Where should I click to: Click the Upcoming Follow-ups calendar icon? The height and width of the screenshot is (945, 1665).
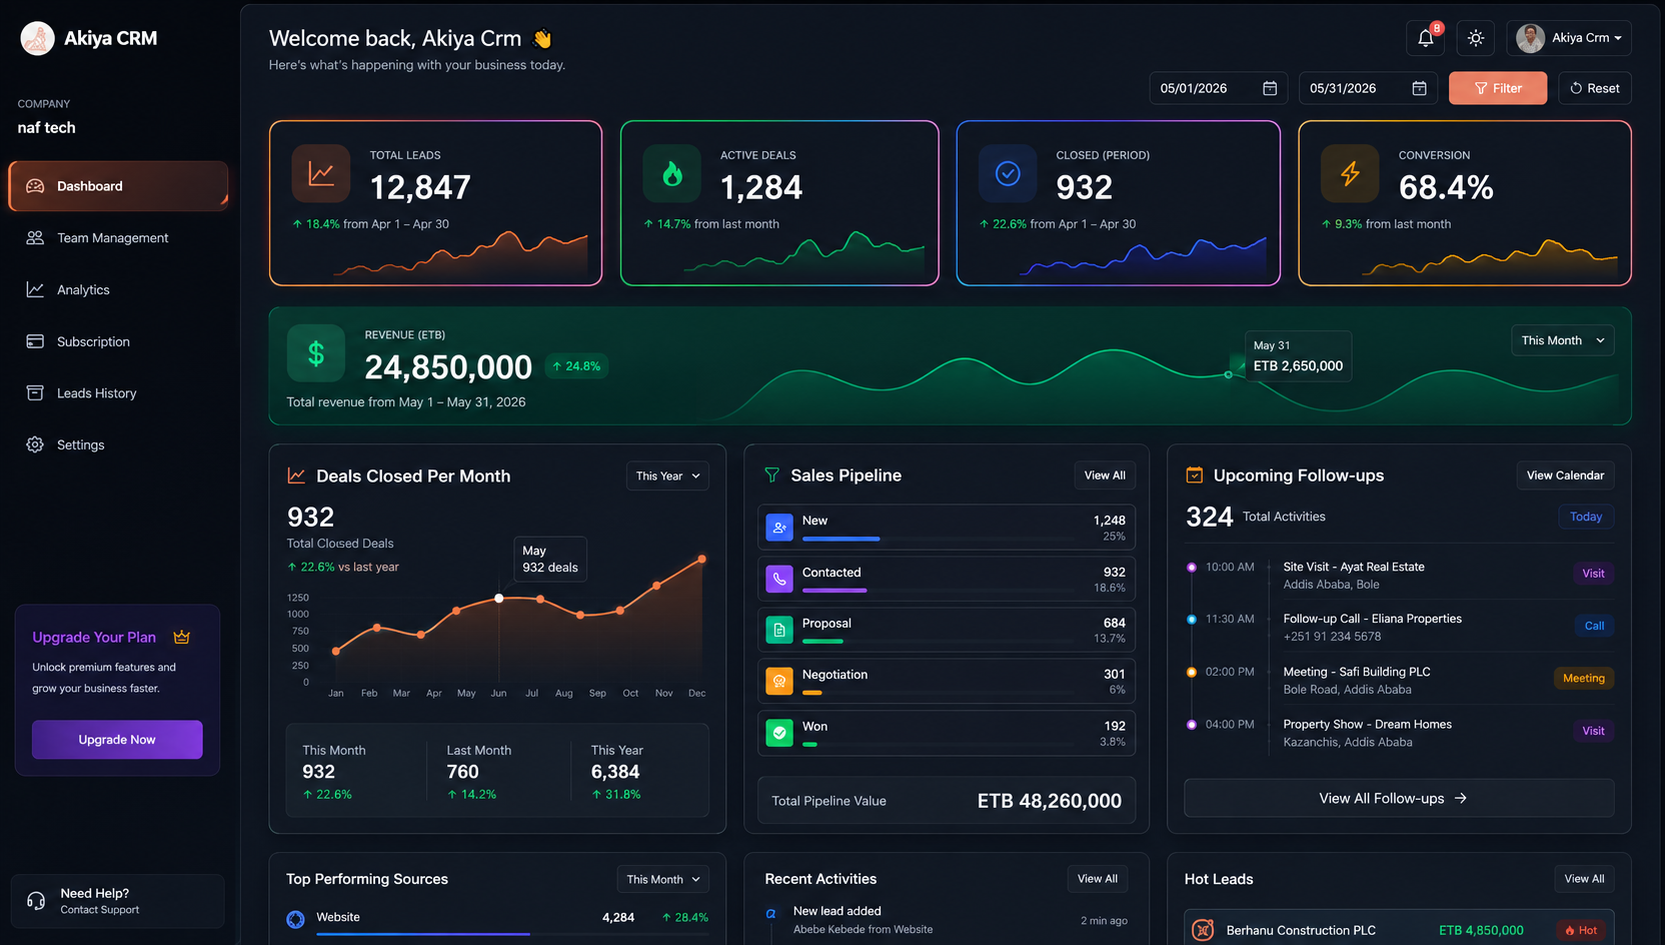click(x=1194, y=475)
